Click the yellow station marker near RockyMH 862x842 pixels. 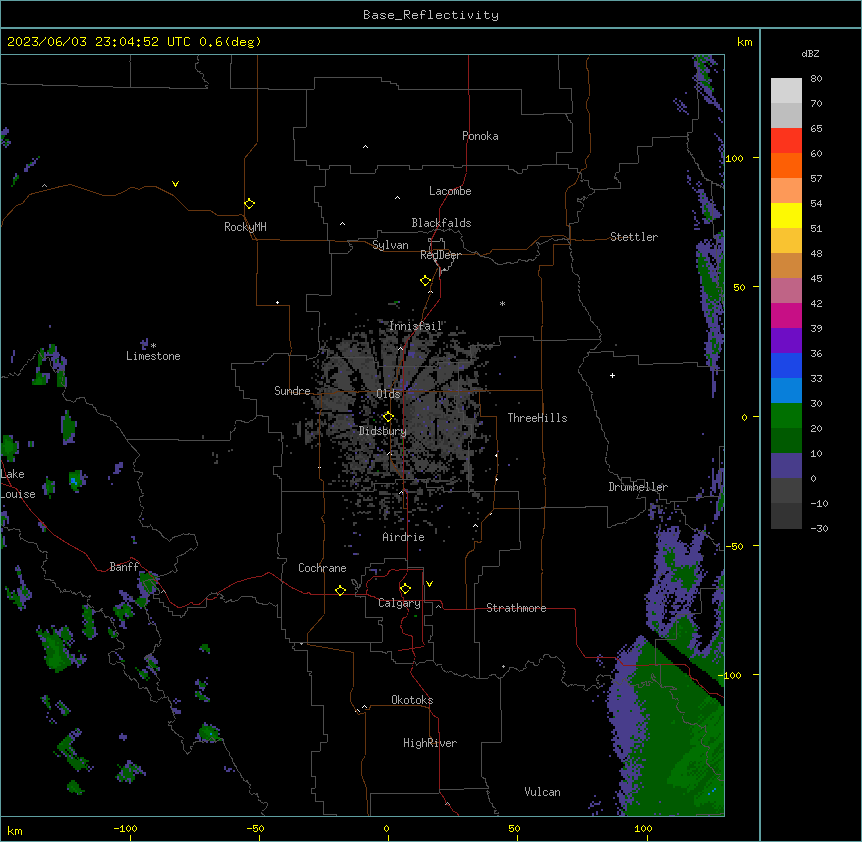click(250, 204)
